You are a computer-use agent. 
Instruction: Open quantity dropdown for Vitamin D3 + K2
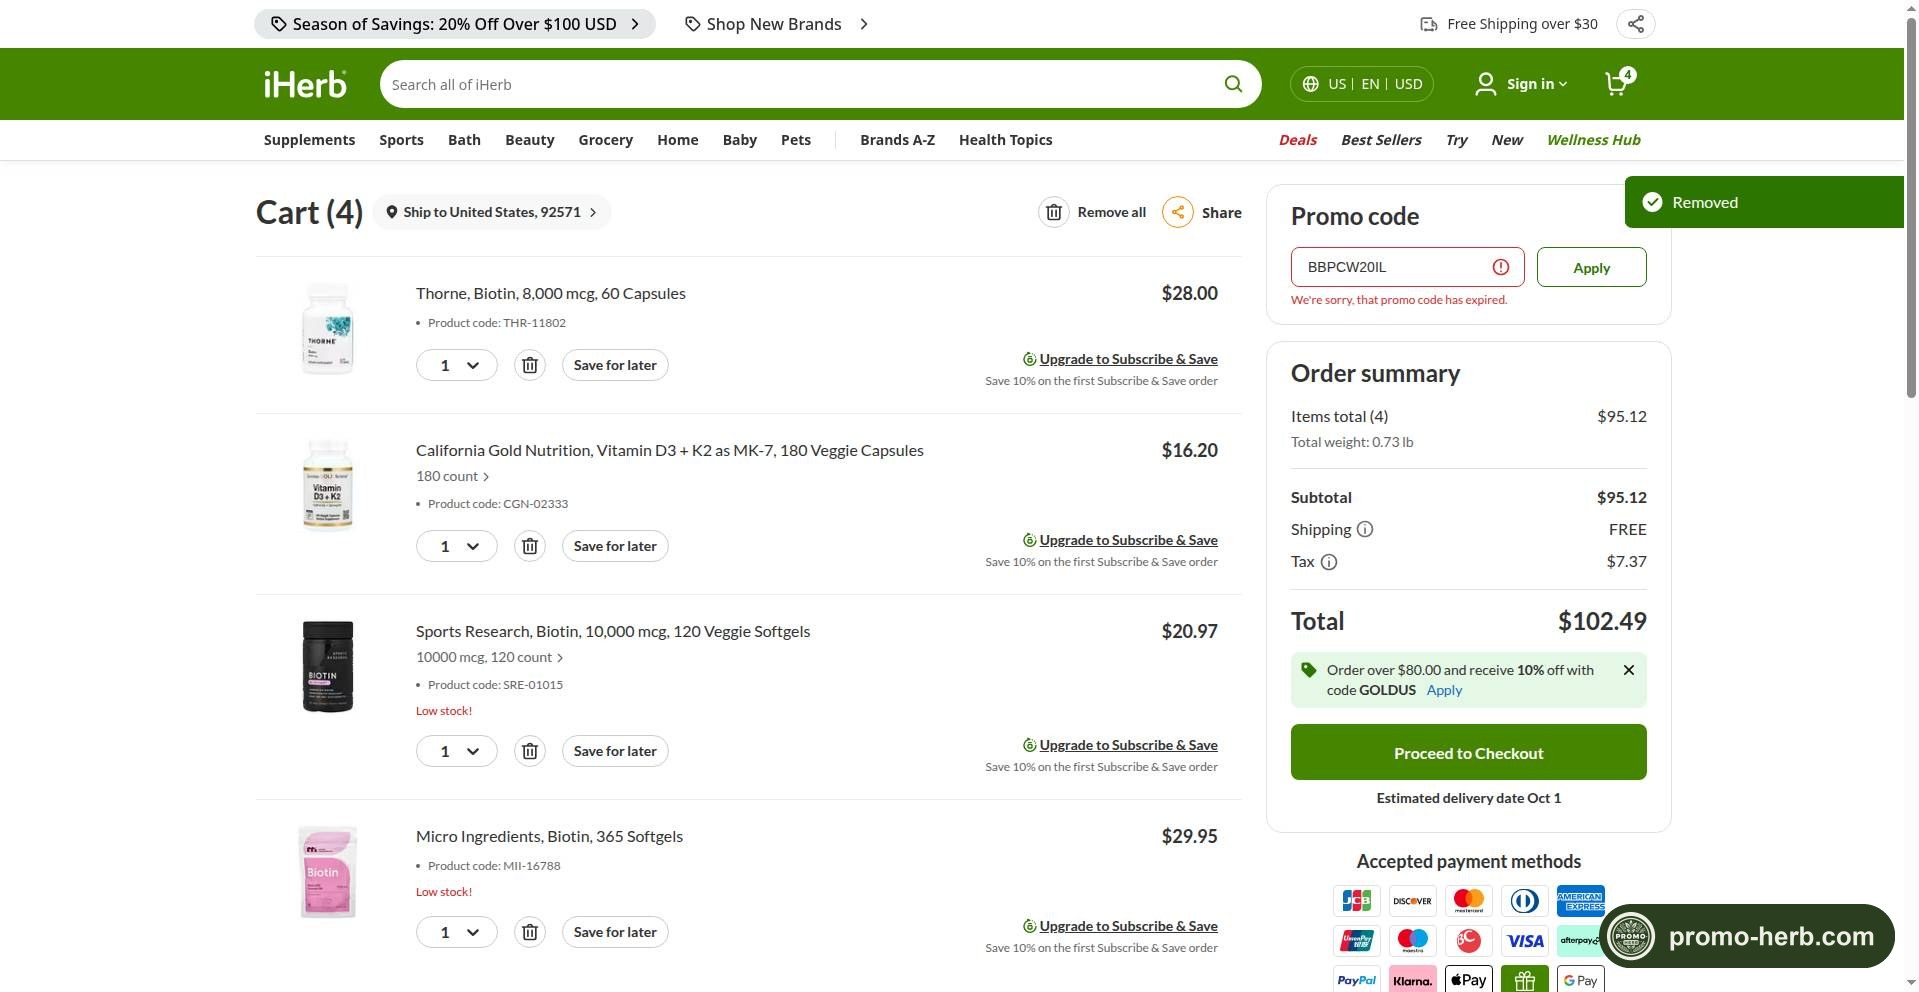coord(457,546)
